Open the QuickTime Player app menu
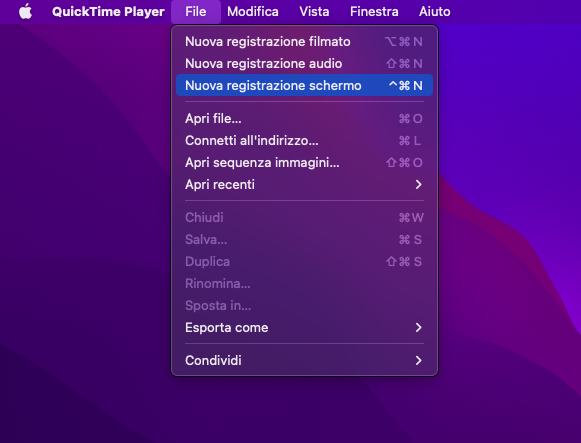 click(x=108, y=11)
